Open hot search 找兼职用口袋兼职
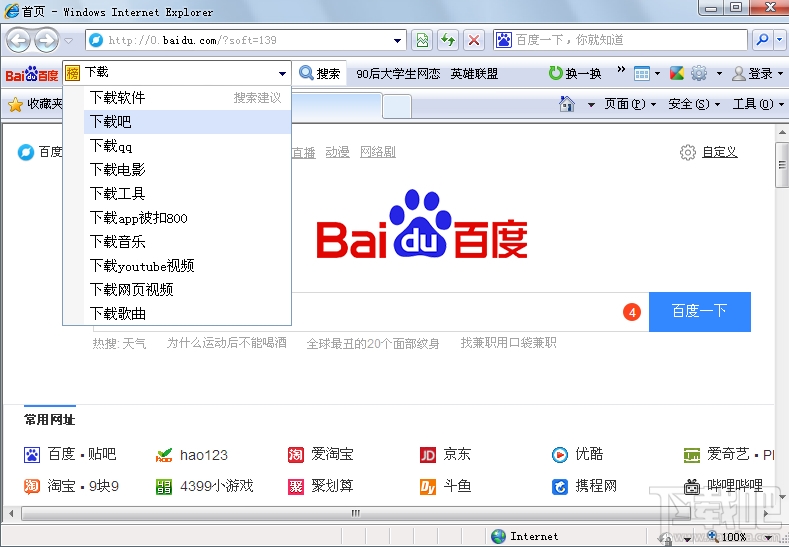Image resolution: width=789 pixels, height=547 pixels. point(508,343)
